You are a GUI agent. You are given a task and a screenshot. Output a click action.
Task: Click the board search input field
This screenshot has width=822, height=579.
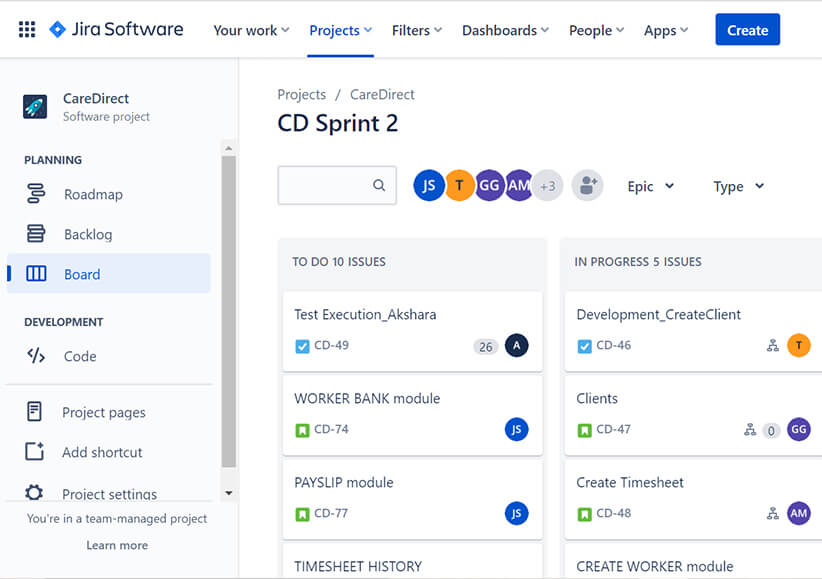(337, 185)
